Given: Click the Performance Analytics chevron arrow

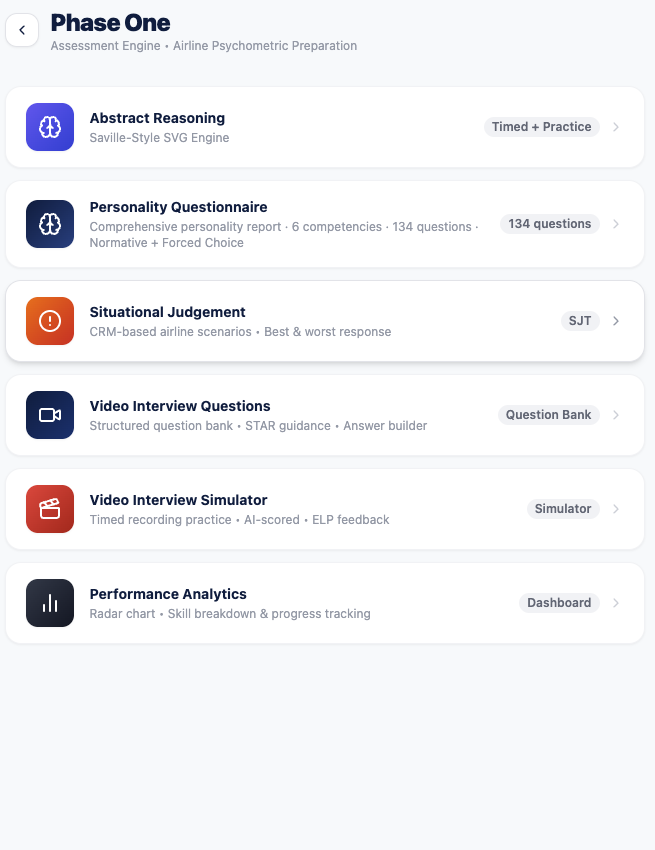Looking at the screenshot, I should pyautogui.click(x=616, y=603).
